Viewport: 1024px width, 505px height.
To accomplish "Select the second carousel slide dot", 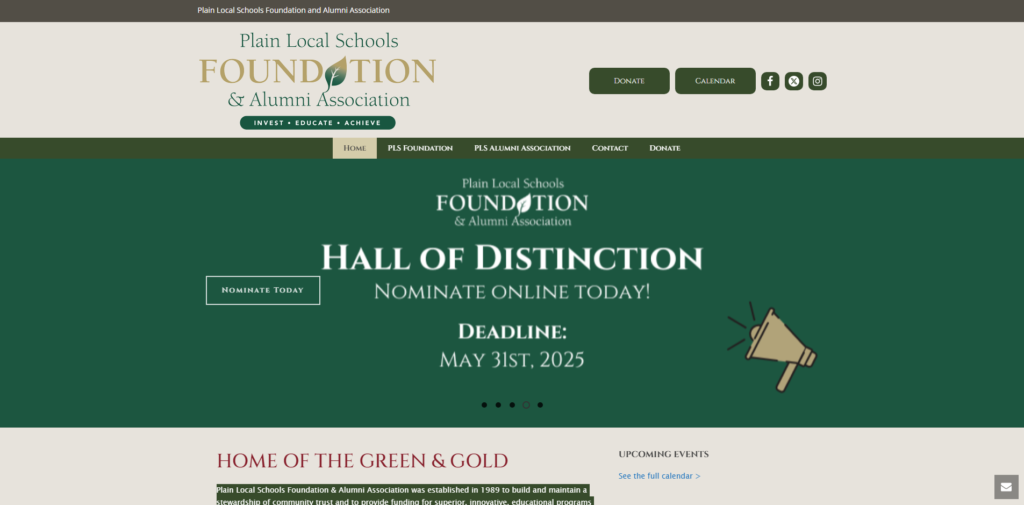I will (498, 405).
